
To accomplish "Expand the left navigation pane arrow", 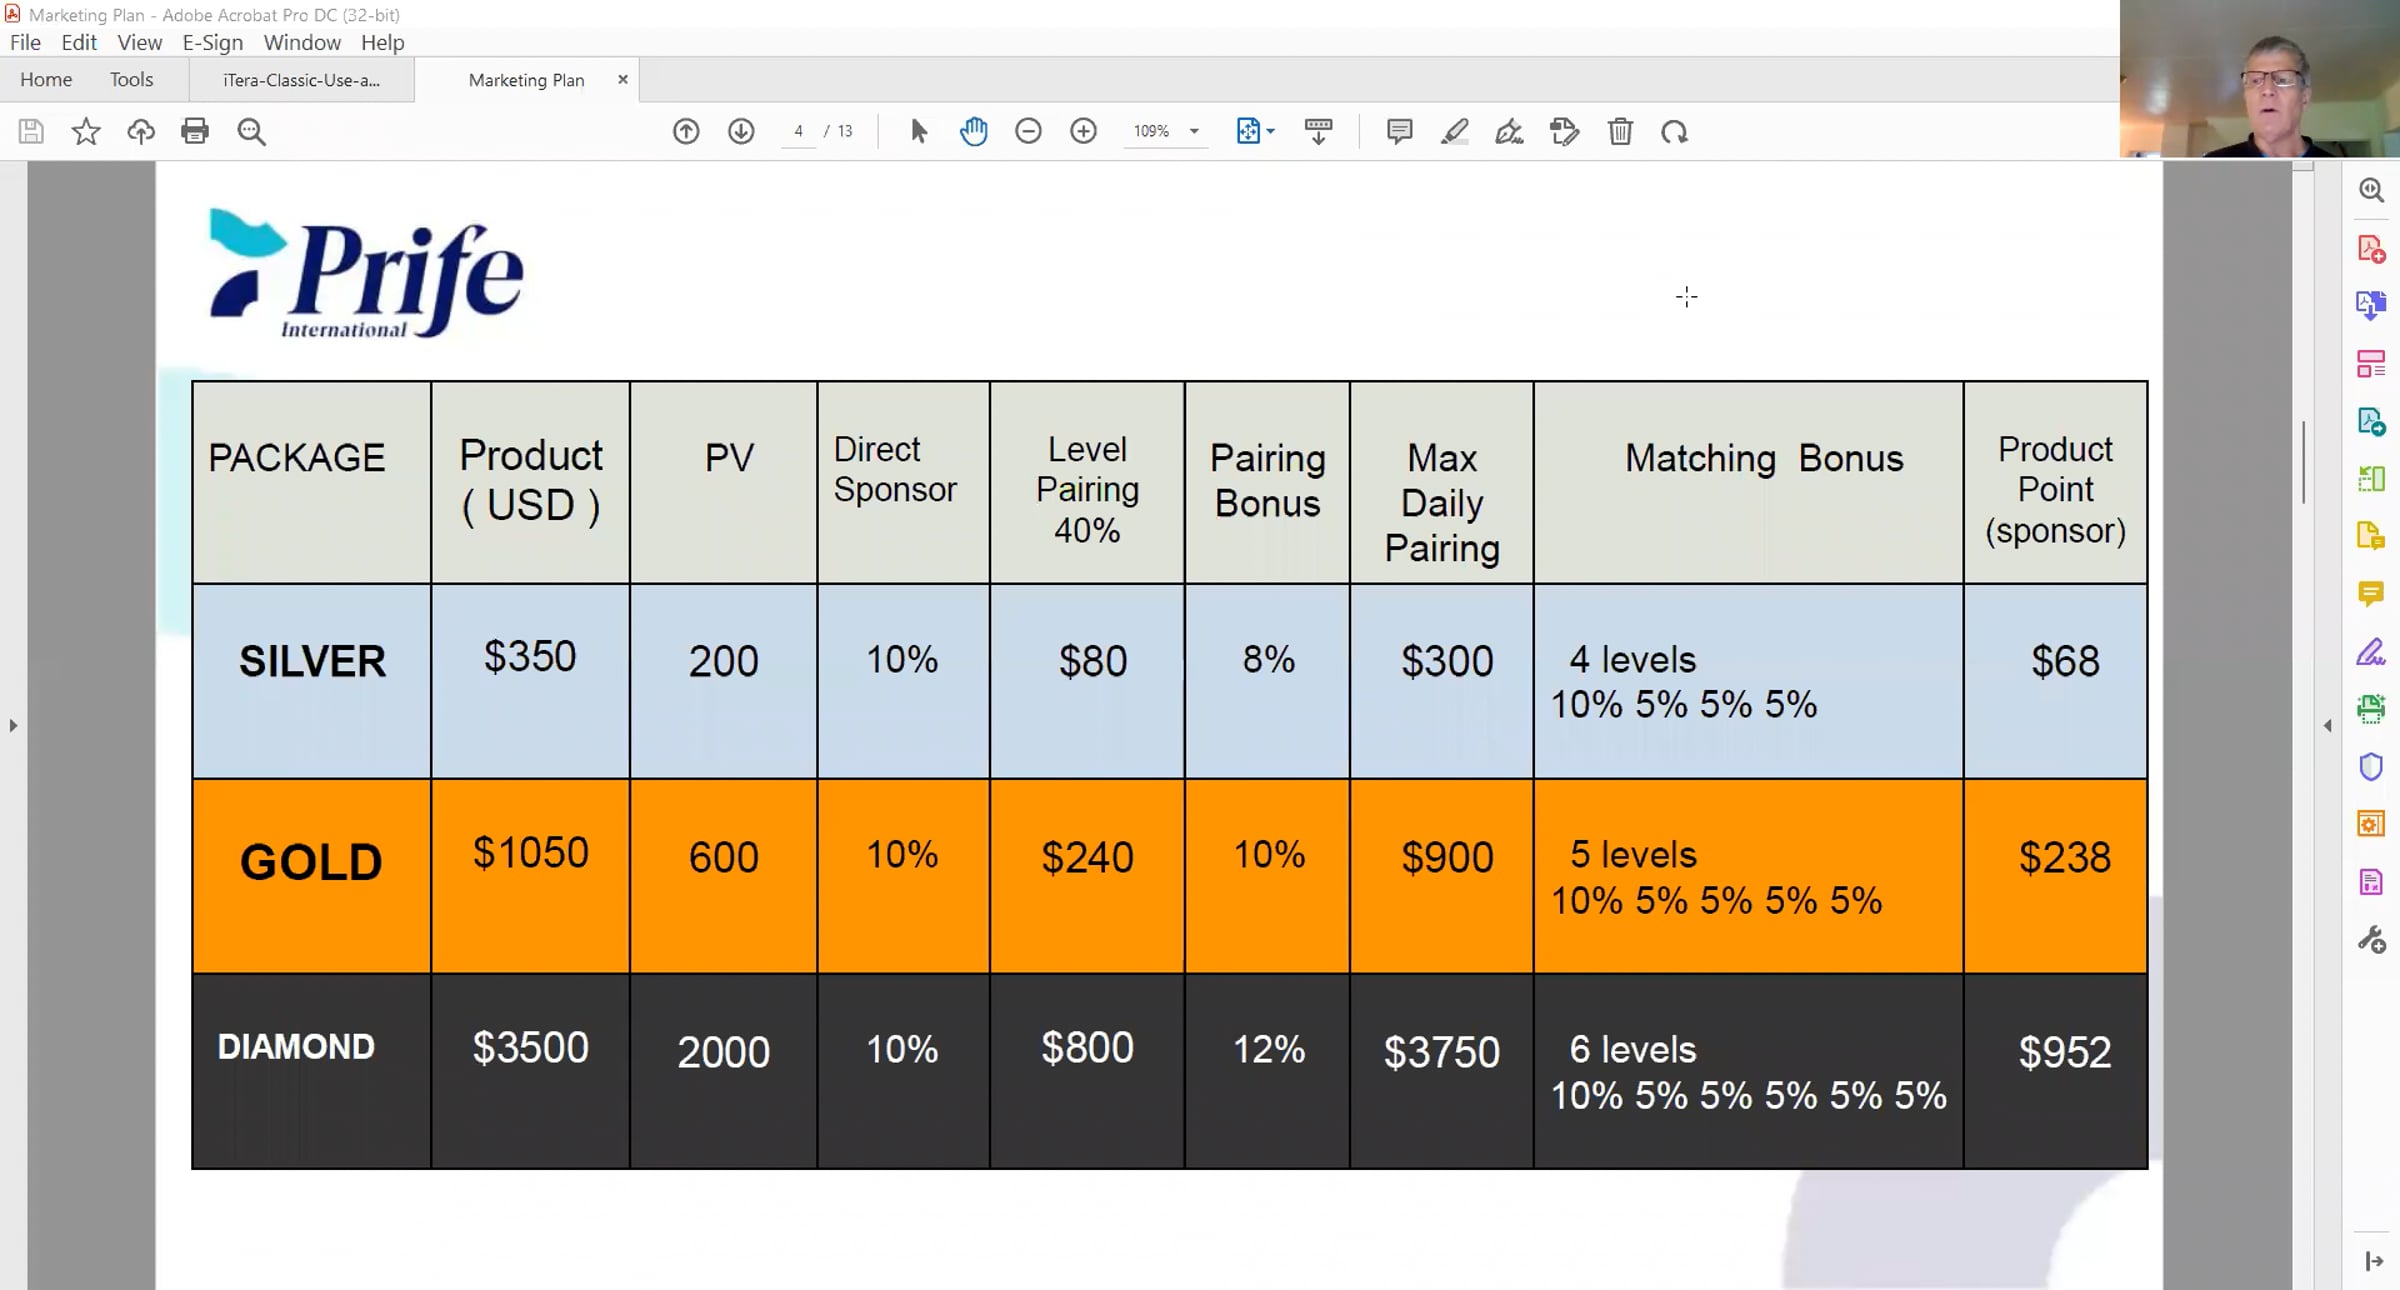I will 13,725.
